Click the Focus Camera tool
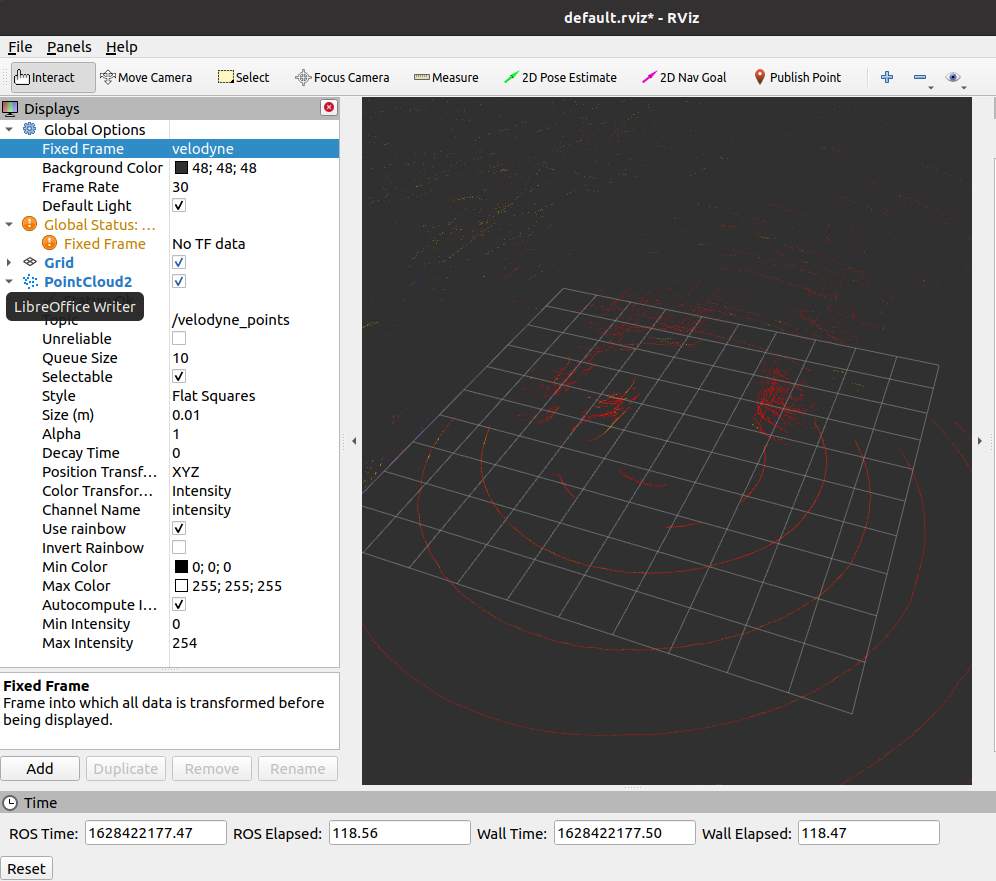This screenshot has width=996, height=881. coord(342,77)
